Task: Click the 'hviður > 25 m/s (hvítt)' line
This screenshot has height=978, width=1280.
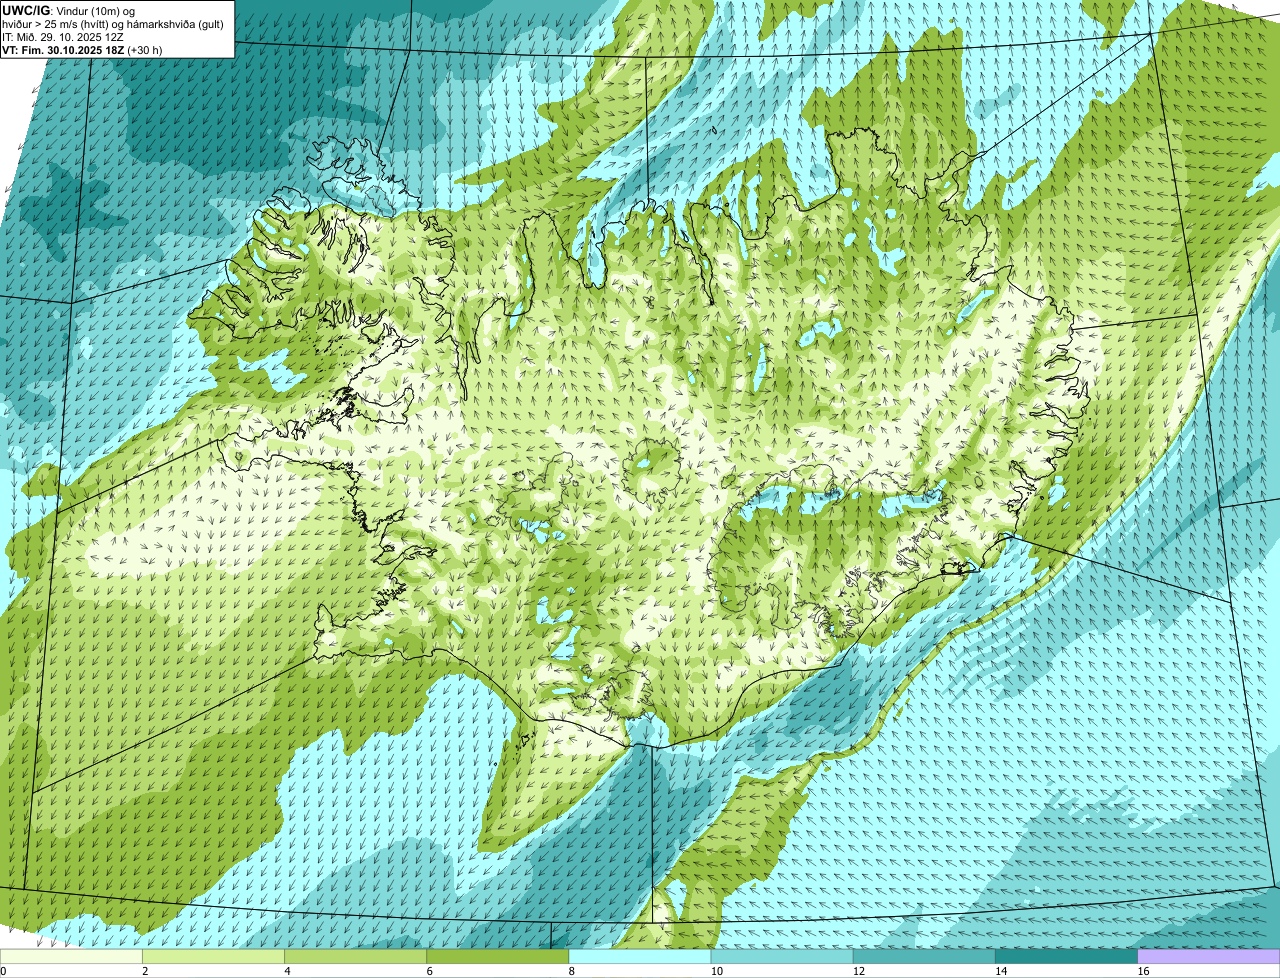Action: pos(56,24)
